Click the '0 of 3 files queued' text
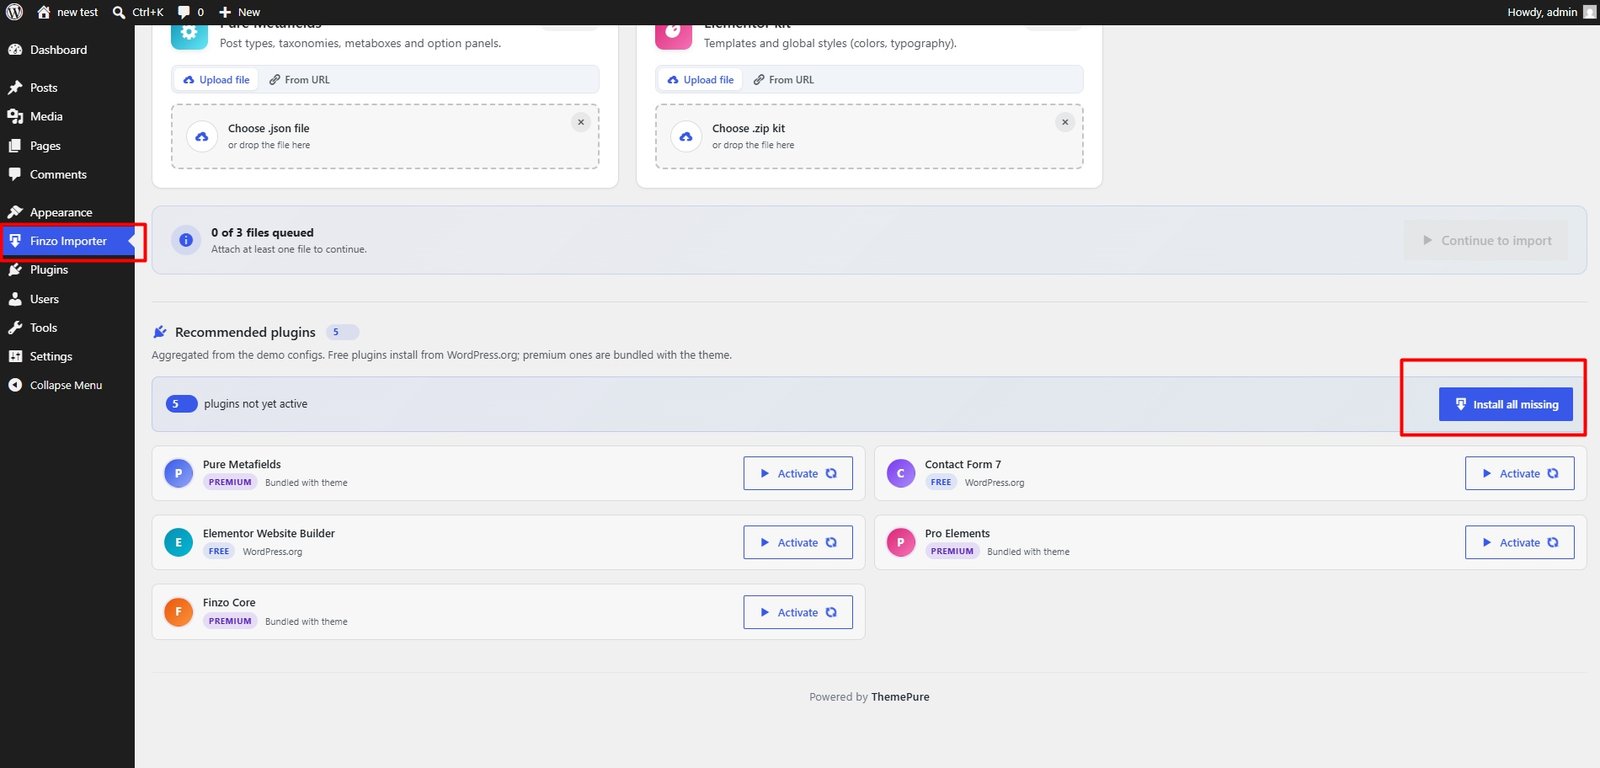The width and height of the screenshot is (1600, 768). click(x=262, y=233)
